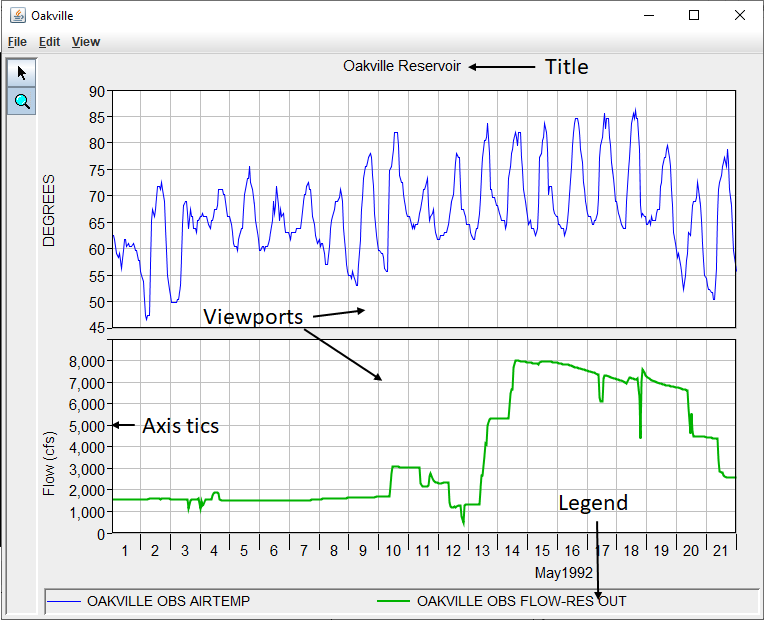Select the Flow (cfs) y-axis label

point(48,463)
